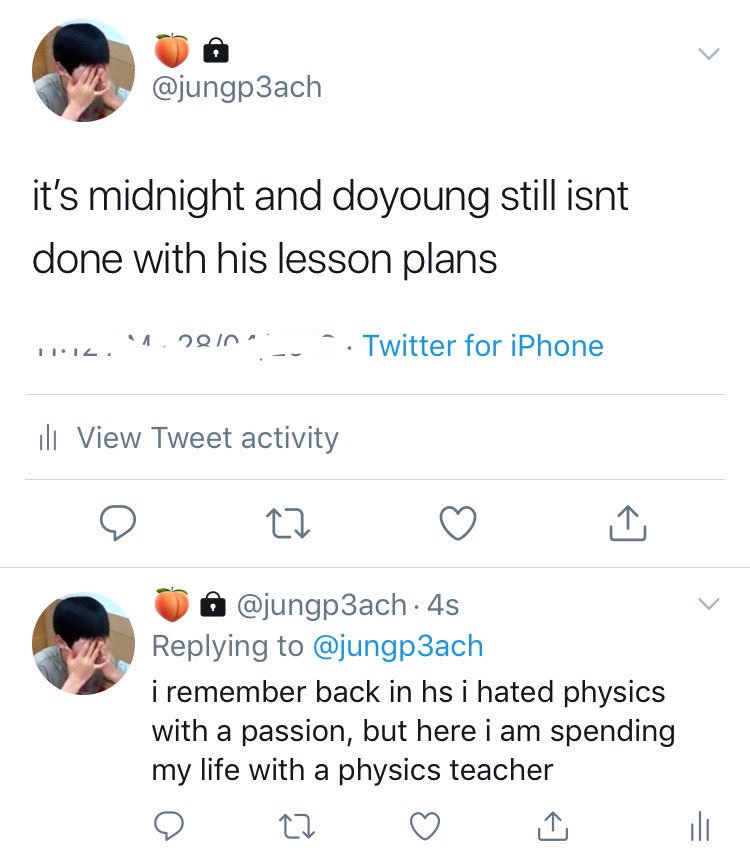Share the main tweet via share icon
The image size is (750, 866).
pos(628,522)
